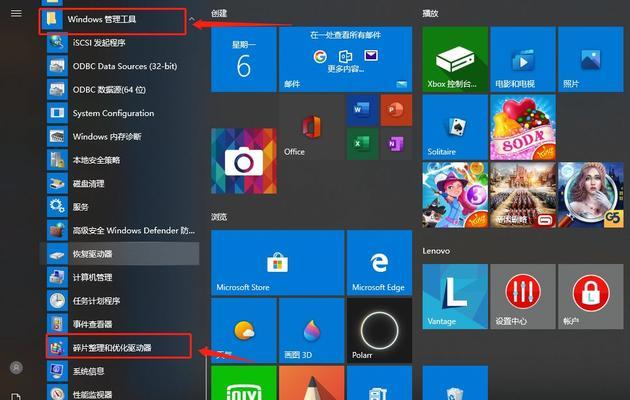Open 事件查看器
Screen dimensions: 630x400
[x=121, y=324]
